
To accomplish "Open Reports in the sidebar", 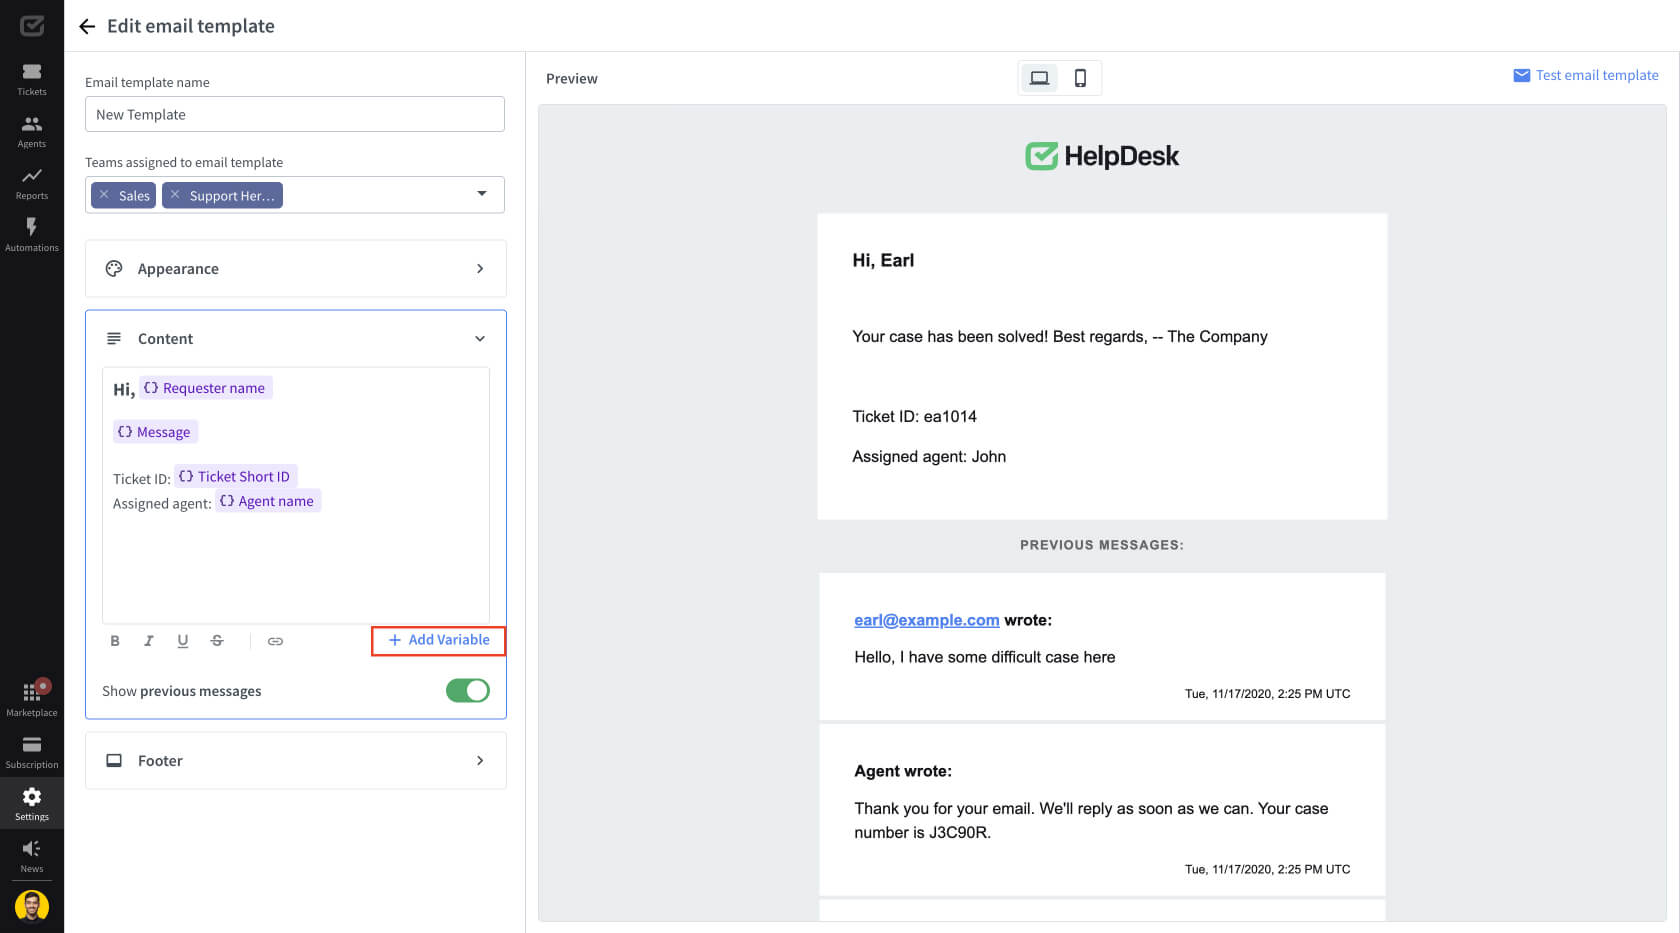I will click(32, 183).
